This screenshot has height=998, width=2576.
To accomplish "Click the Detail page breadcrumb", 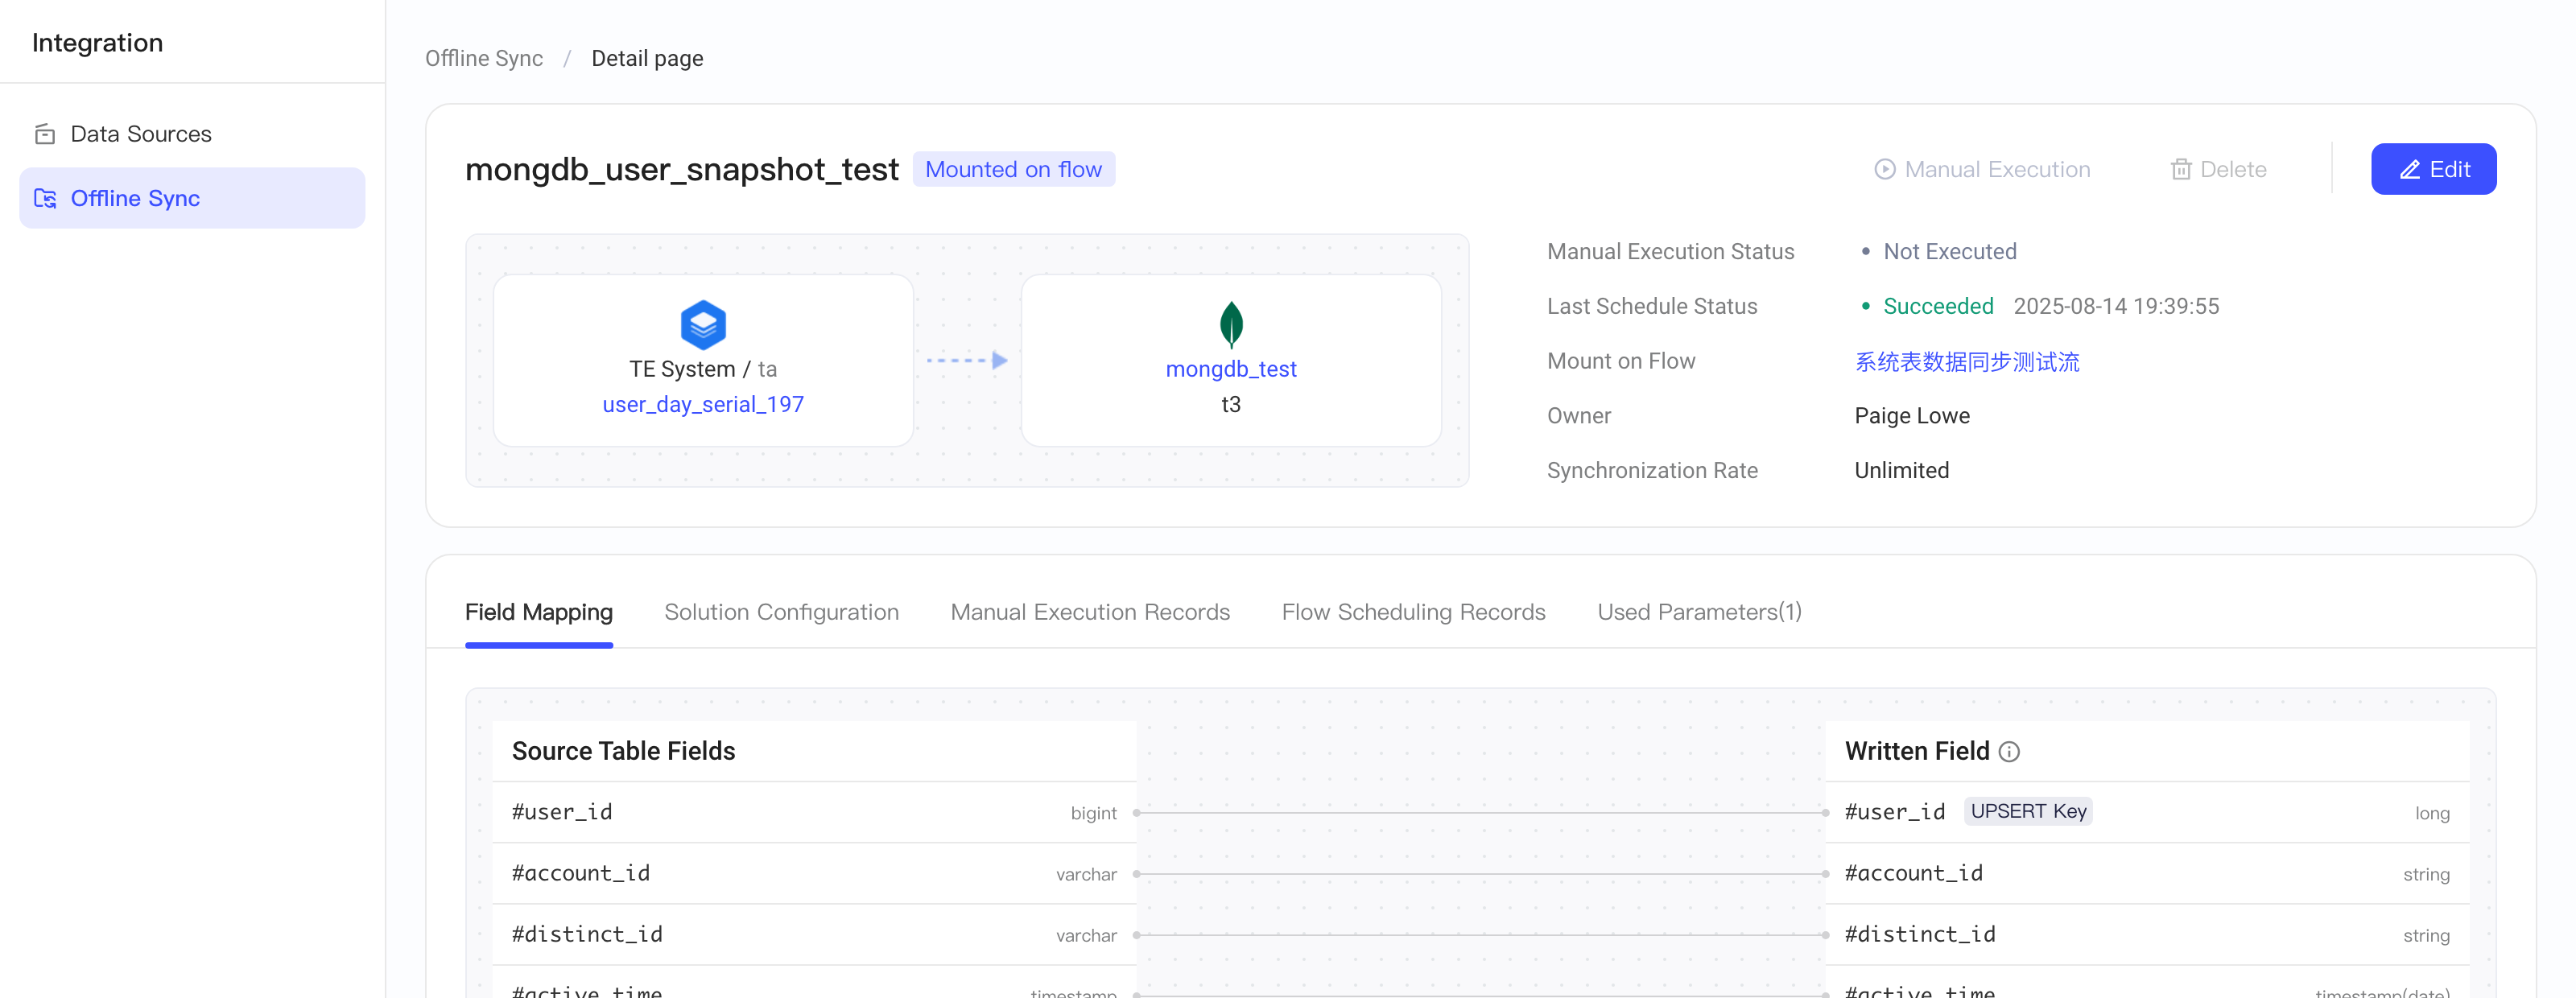I will coord(647,58).
